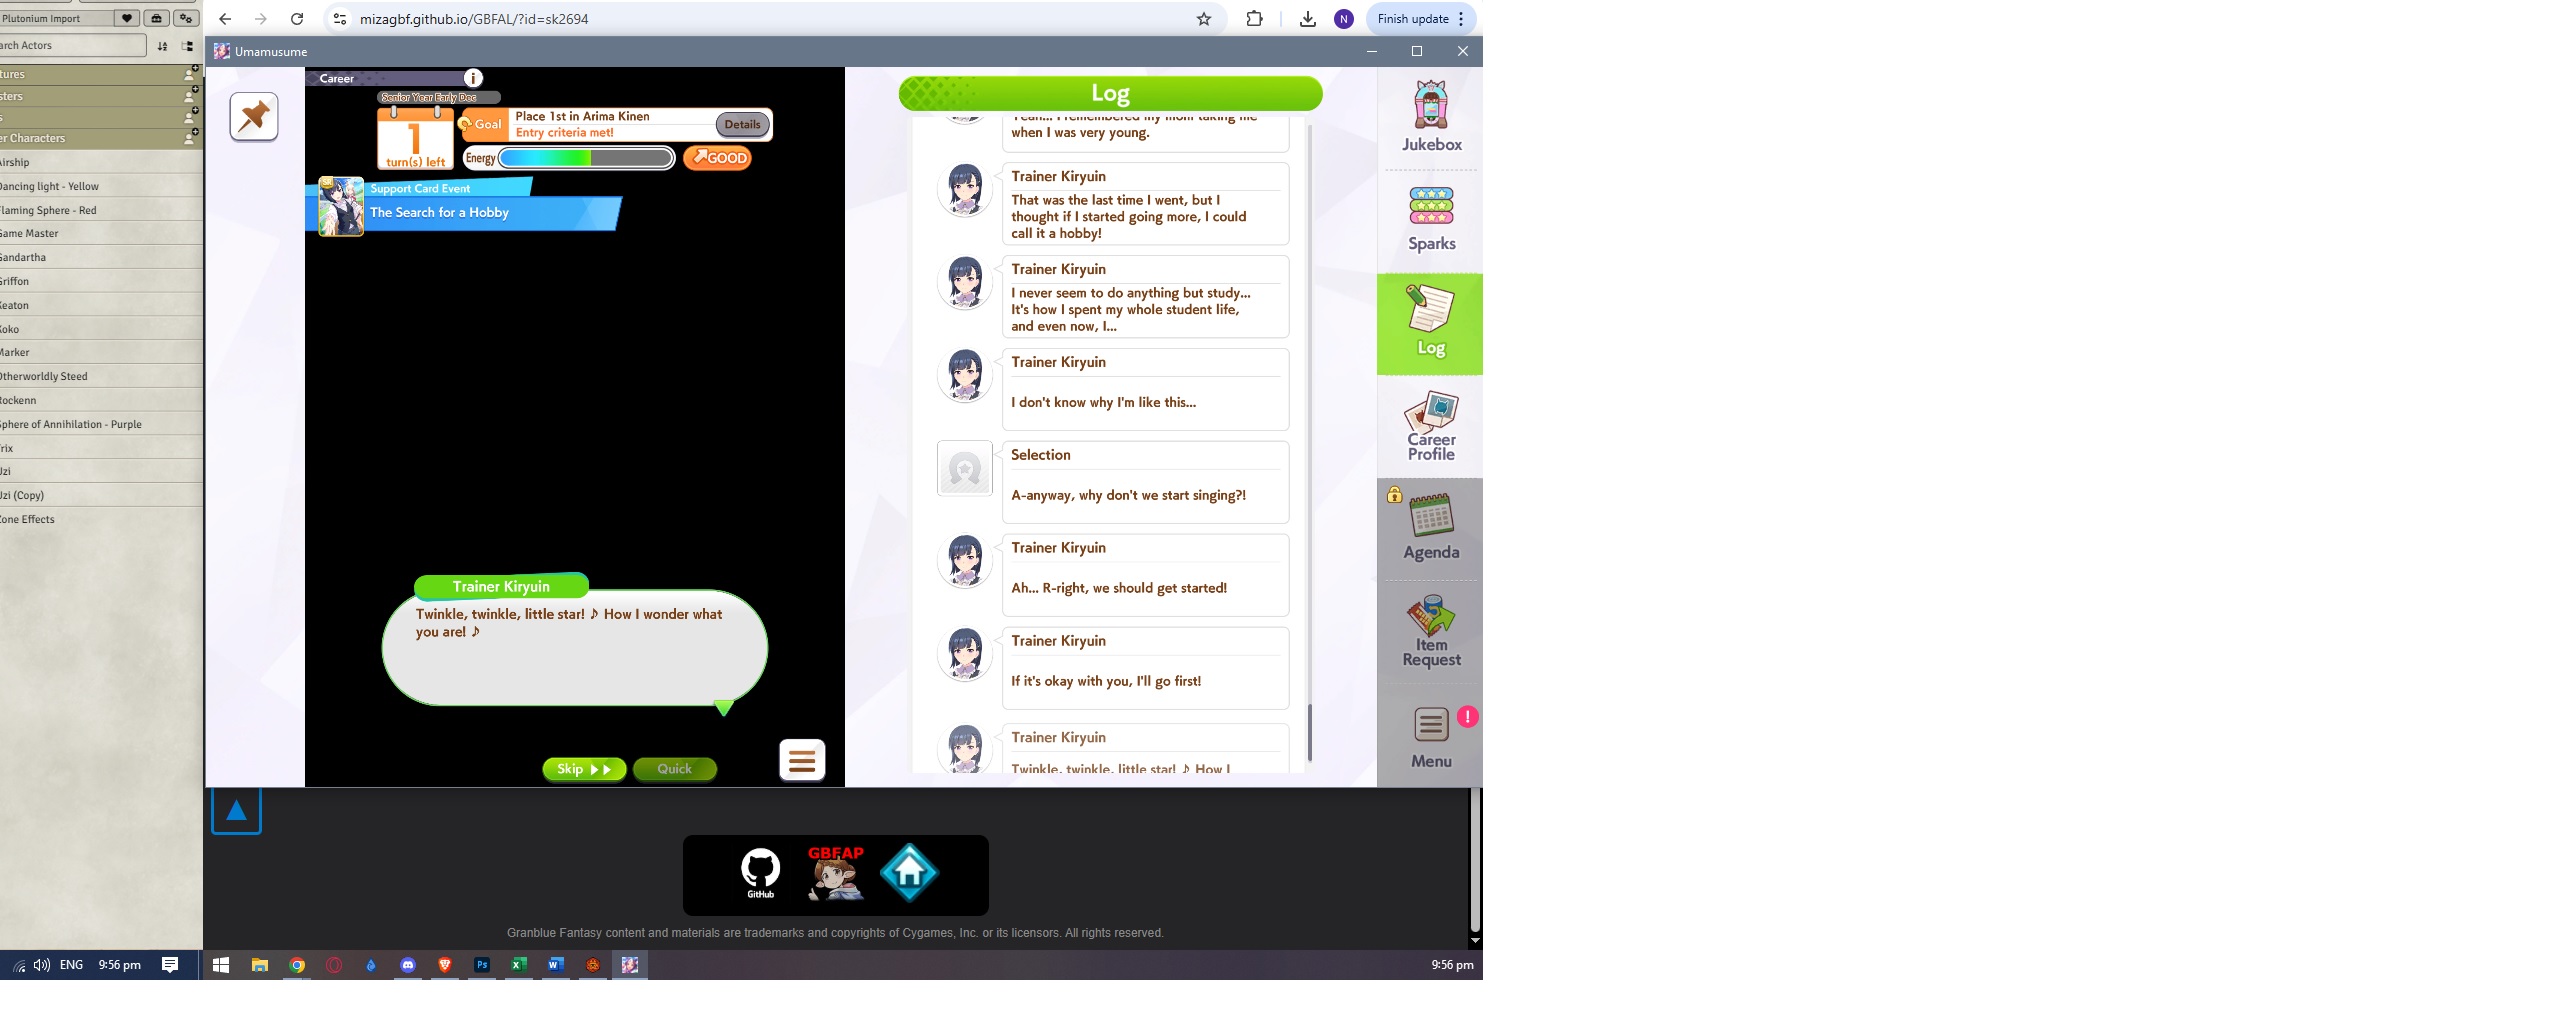Collapse all folders icon beside Search Actors

click(x=187, y=46)
